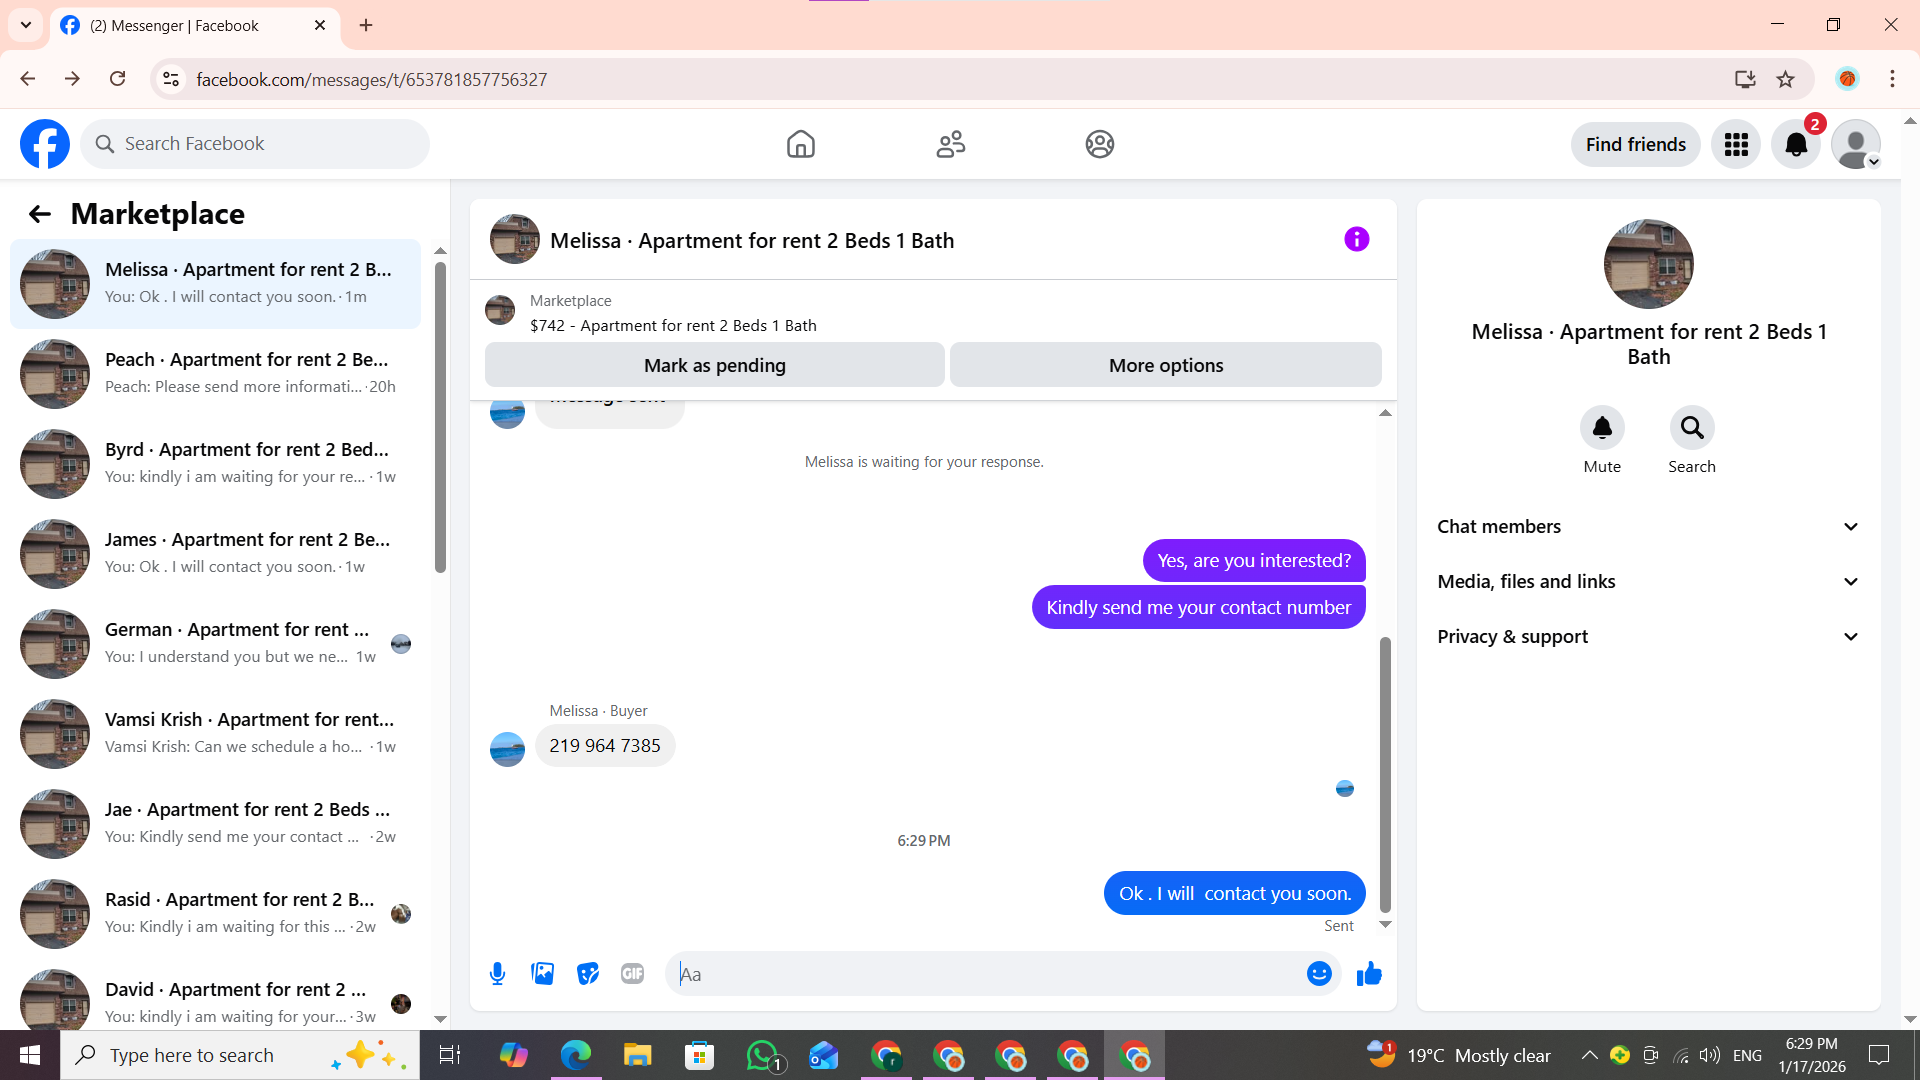Open the GIF picker icon
Image resolution: width=1920 pixels, height=1080 pixels.
pos(632,973)
